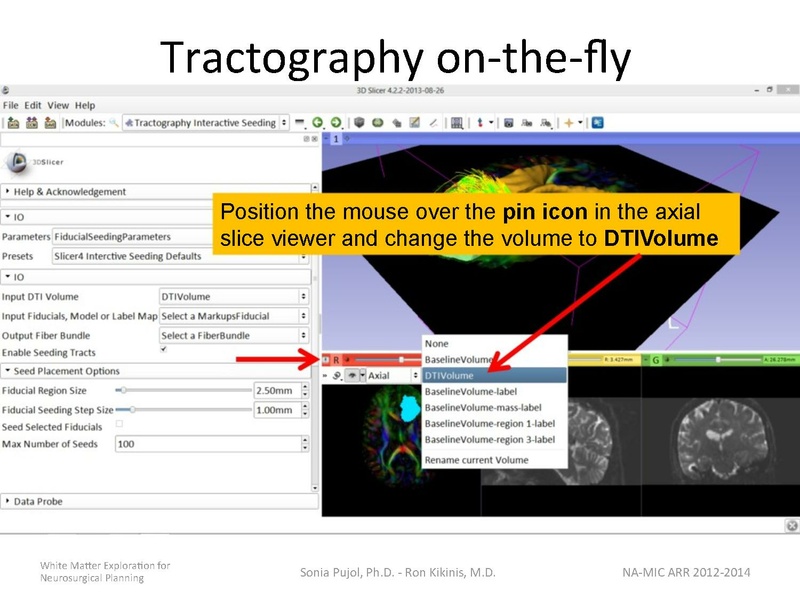Open the Help menu
800x600 pixels.
85,105
